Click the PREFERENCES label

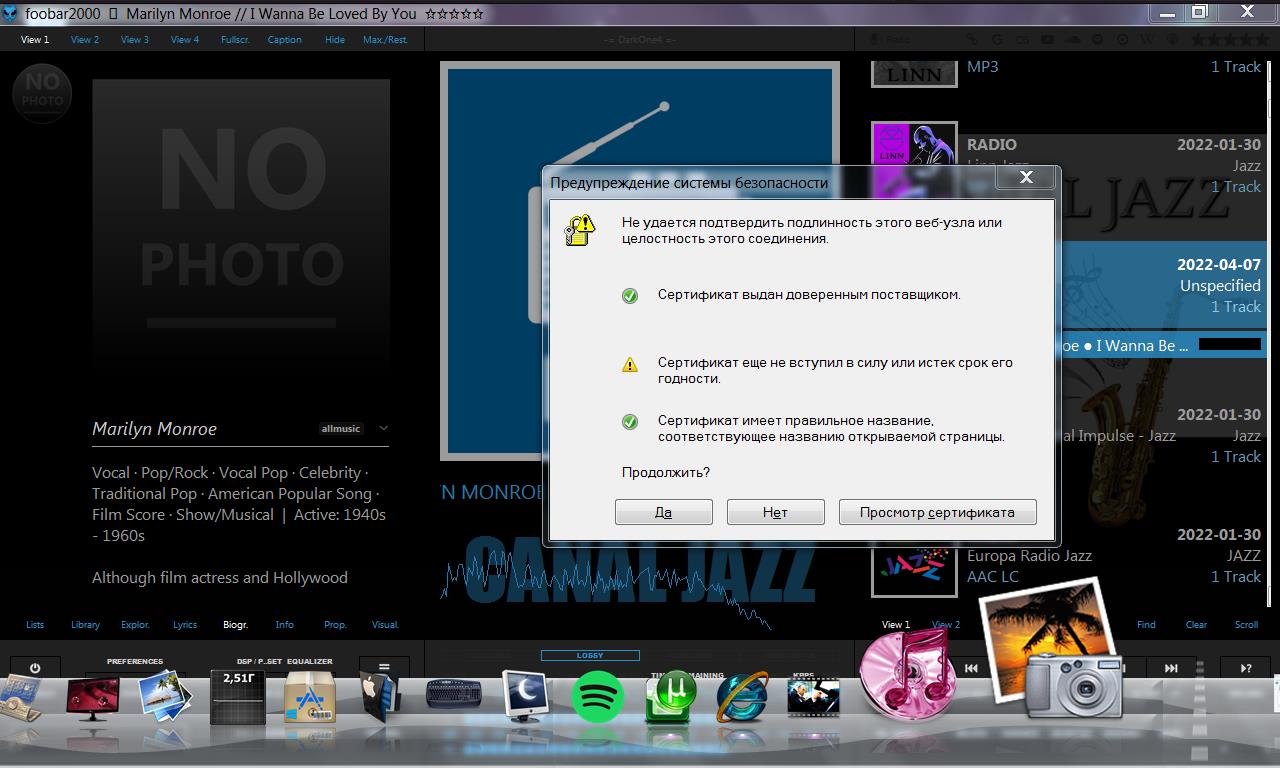click(135, 661)
